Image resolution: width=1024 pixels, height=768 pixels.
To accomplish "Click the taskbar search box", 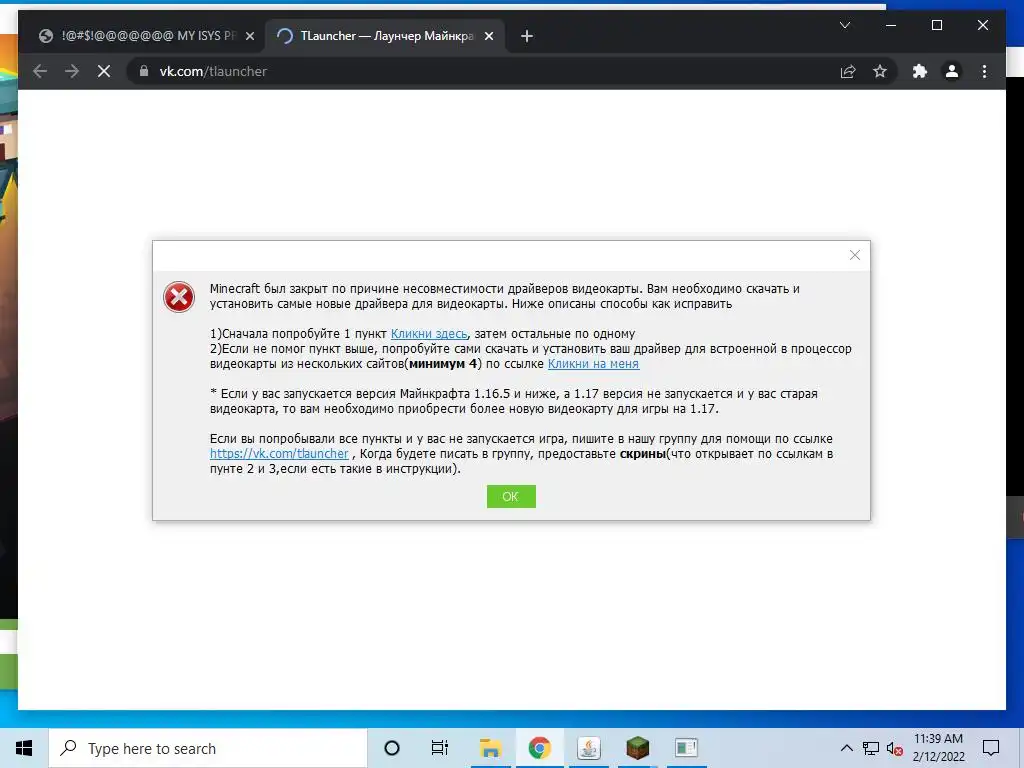I will pos(208,748).
